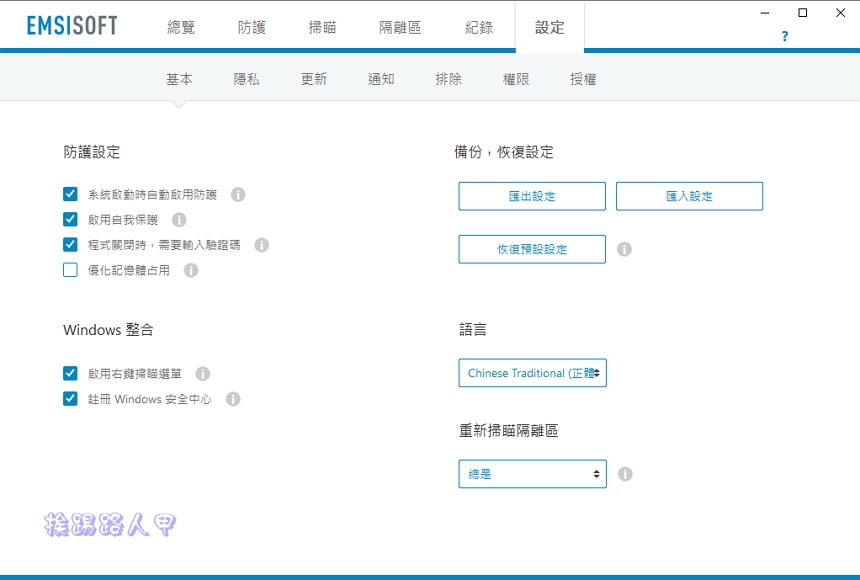The width and height of the screenshot is (860, 580).
Task: Open the 排除 settings sub-tab
Action: [x=449, y=79]
